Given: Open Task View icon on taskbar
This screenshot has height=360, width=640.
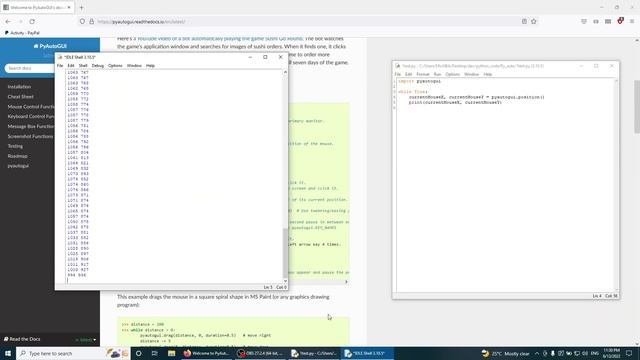Looking at the screenshot, I should [x=154, y=353].
